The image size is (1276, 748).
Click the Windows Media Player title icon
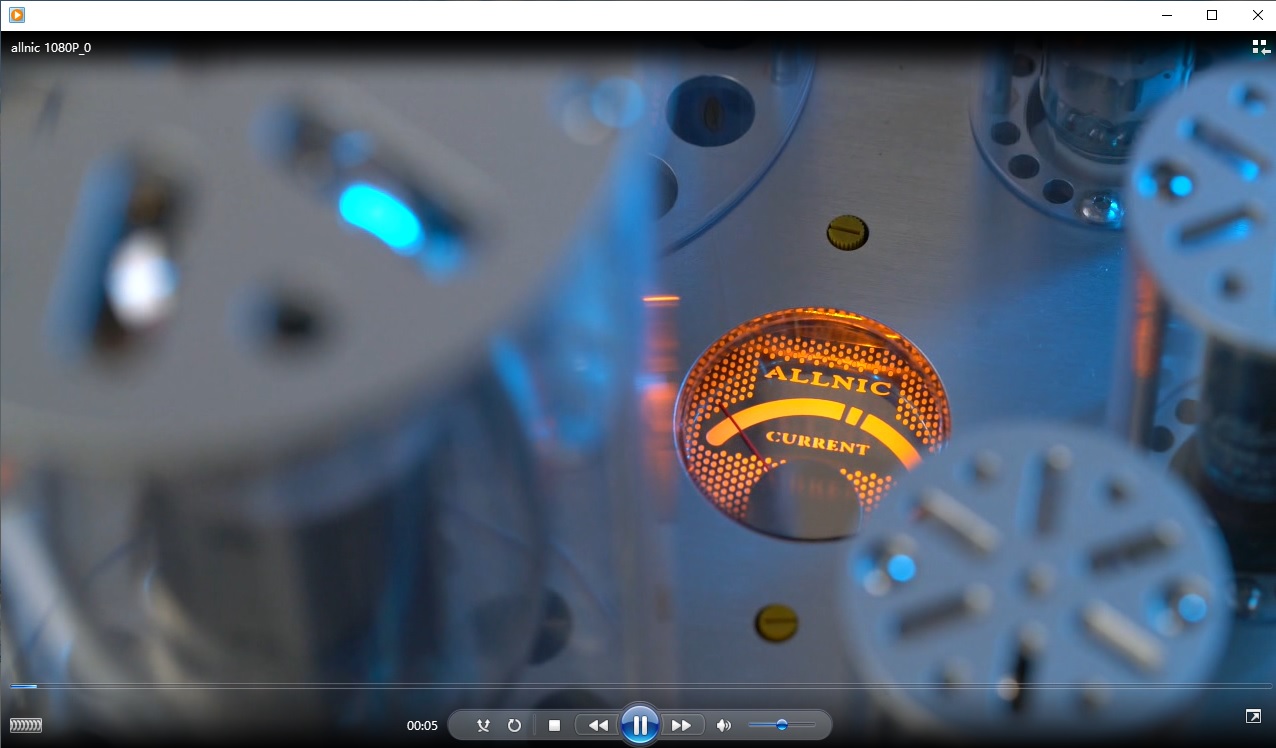(16, 15)
